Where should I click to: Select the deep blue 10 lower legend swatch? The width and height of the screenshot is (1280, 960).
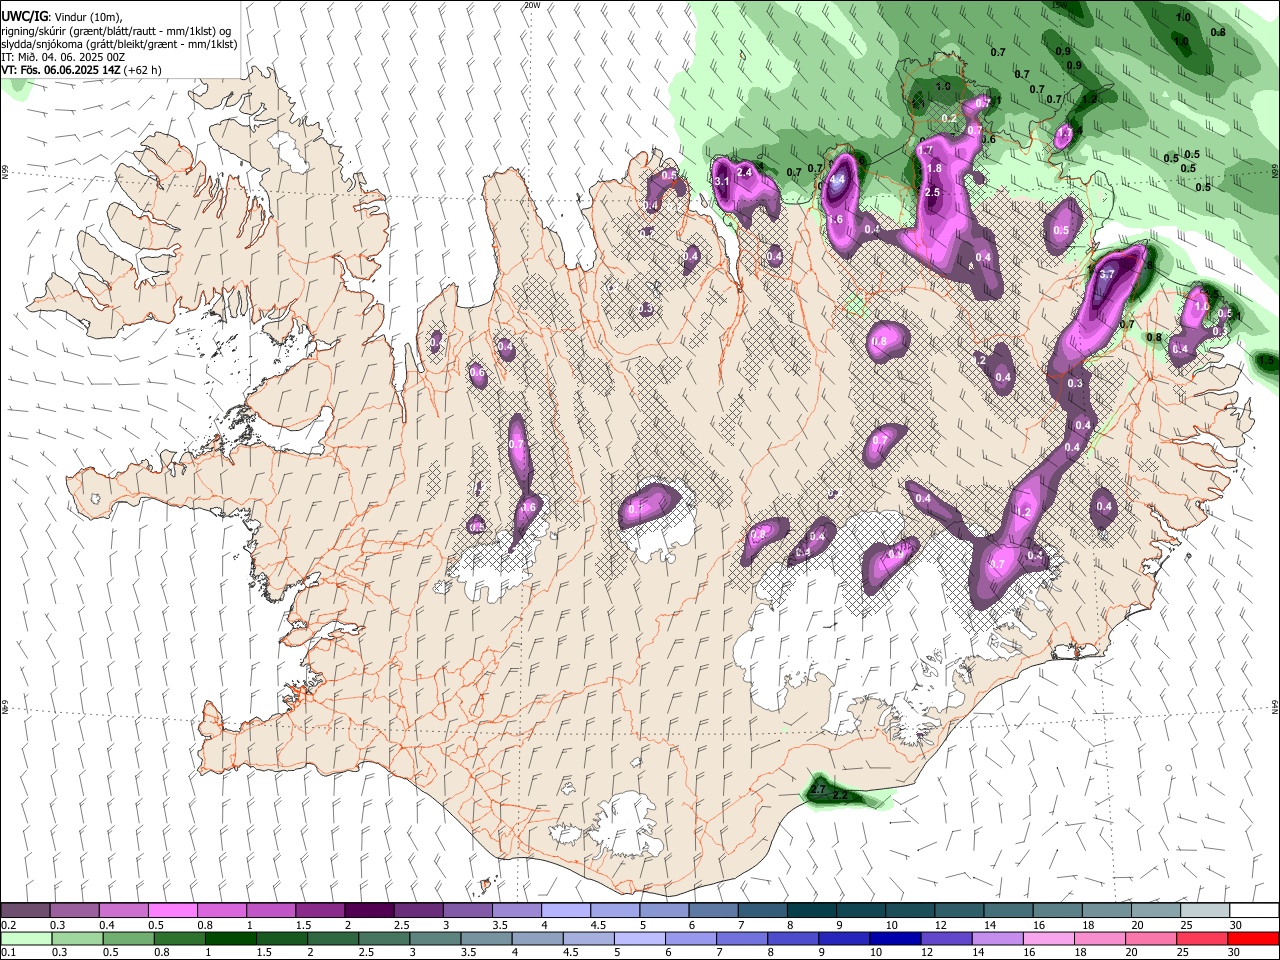tap(895, 938)
